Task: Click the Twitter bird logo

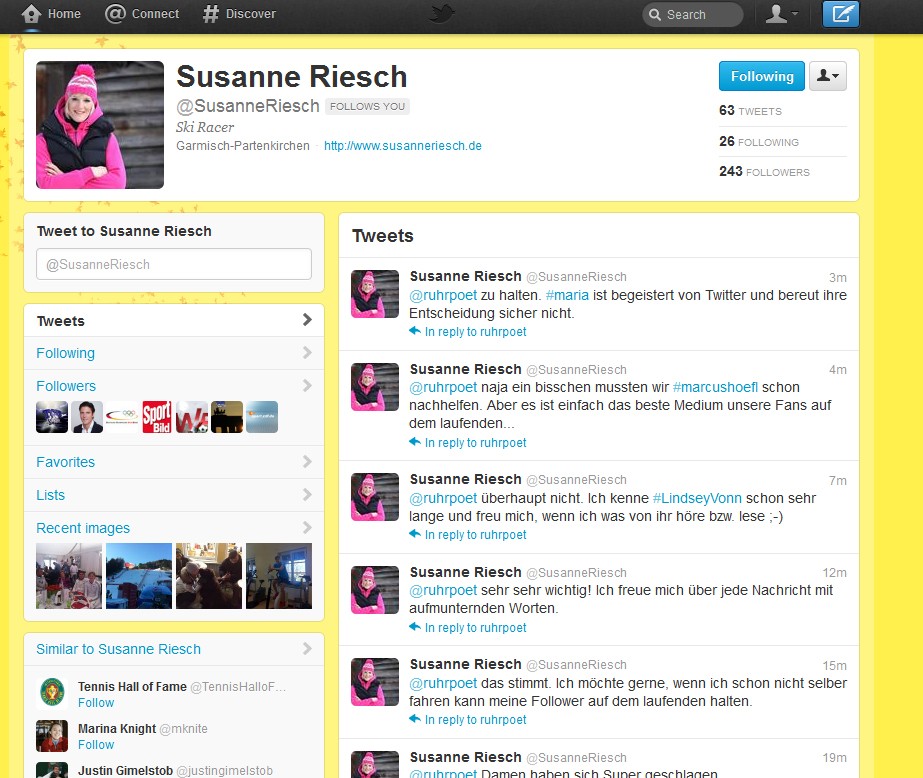Action: click(441, 13)
